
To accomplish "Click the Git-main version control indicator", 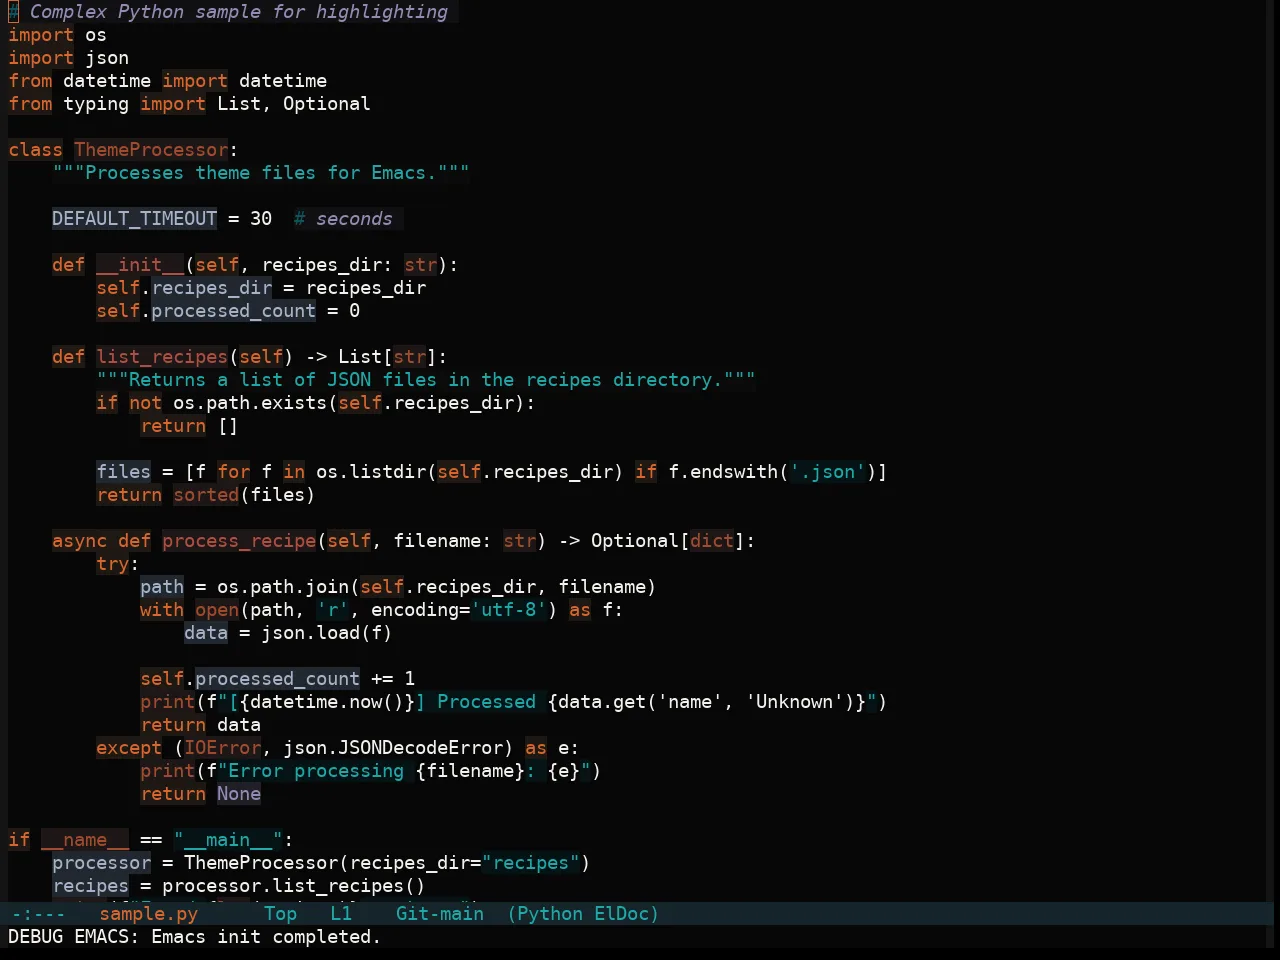I will coord(440,913).
